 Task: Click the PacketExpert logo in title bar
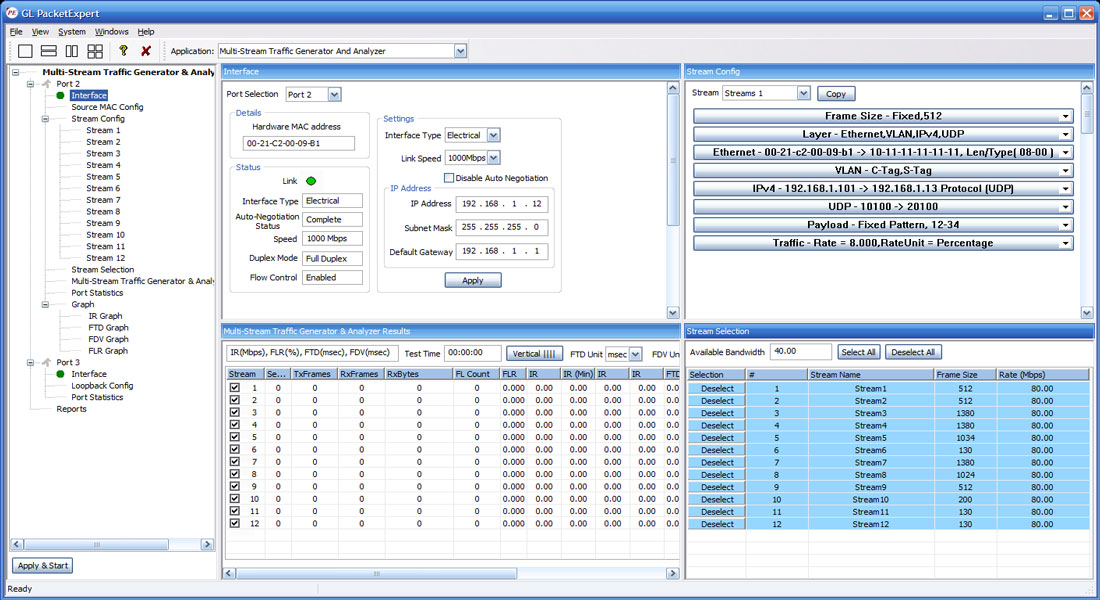11,13
